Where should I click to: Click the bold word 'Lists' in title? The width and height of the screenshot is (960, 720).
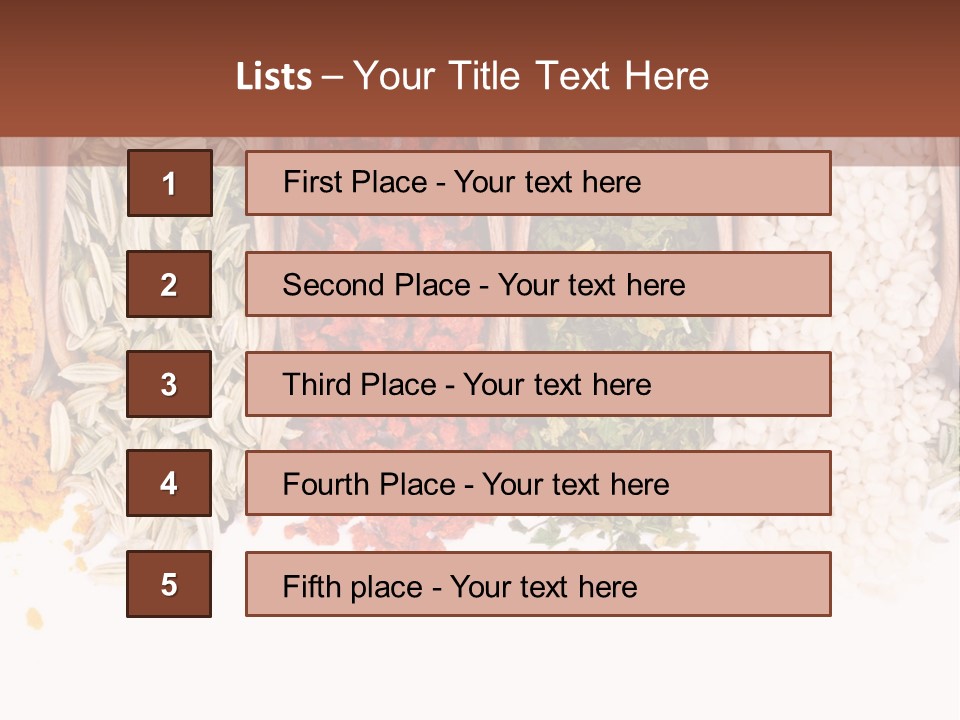click(x=274, y=77)
